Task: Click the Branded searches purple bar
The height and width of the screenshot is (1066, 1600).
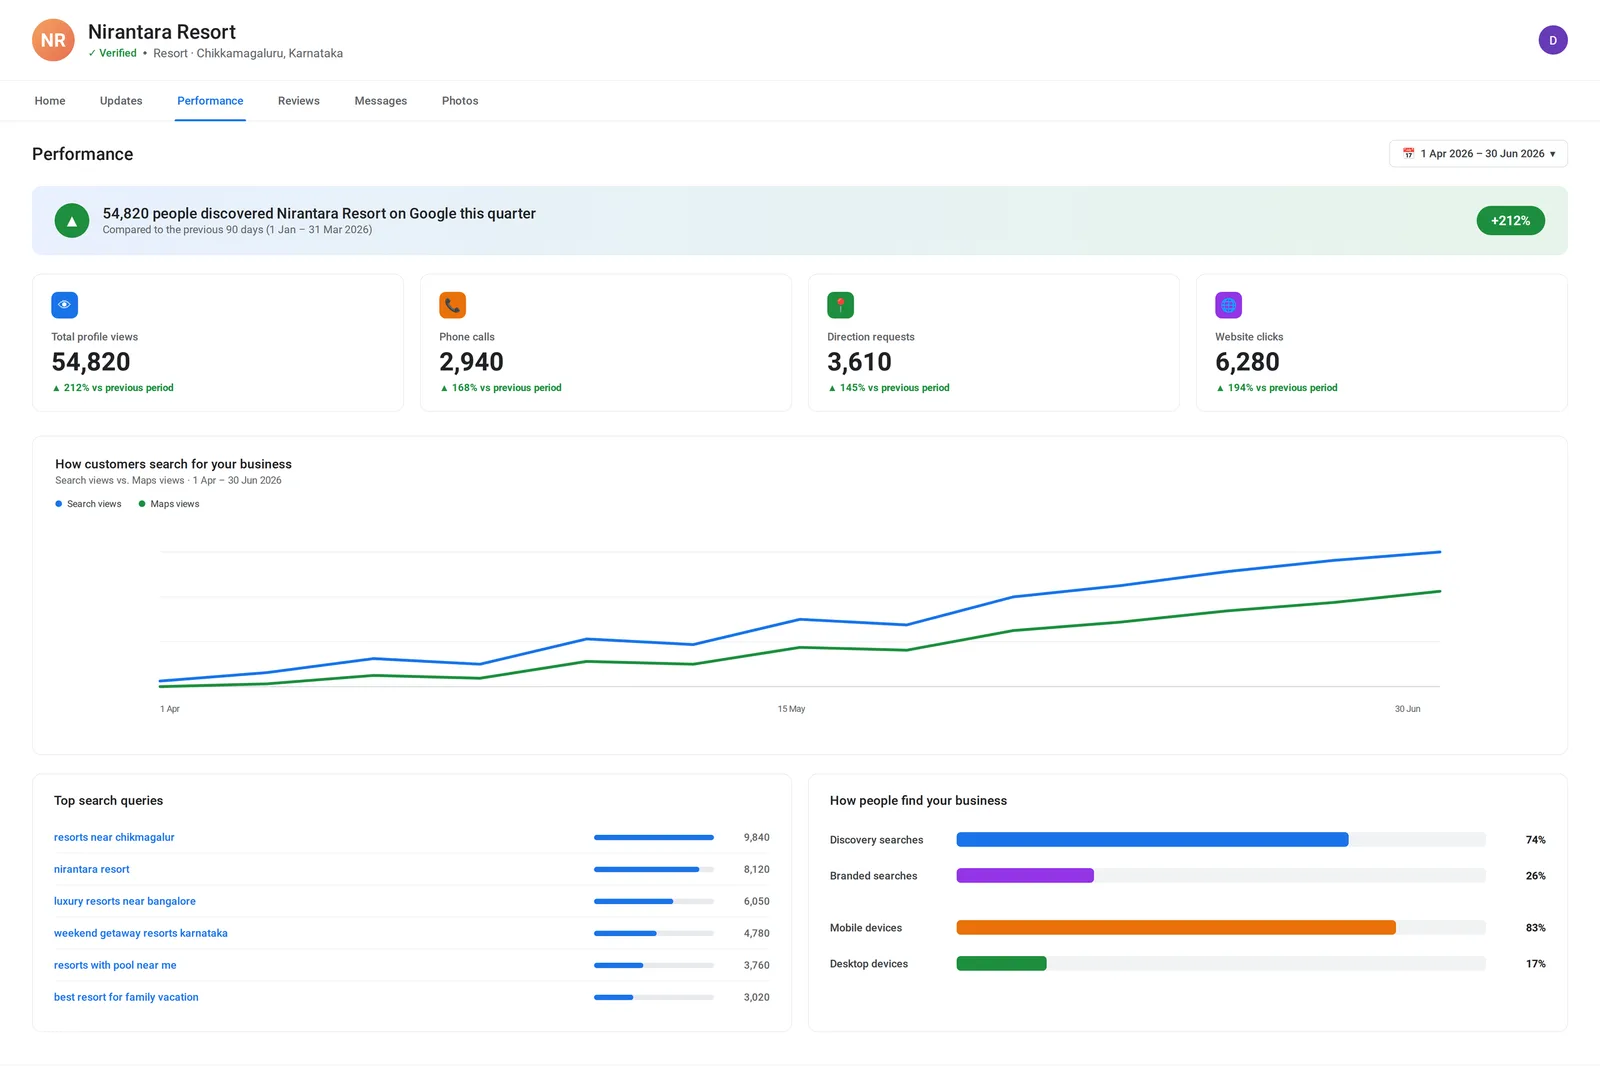Action: click(1025, 876)
